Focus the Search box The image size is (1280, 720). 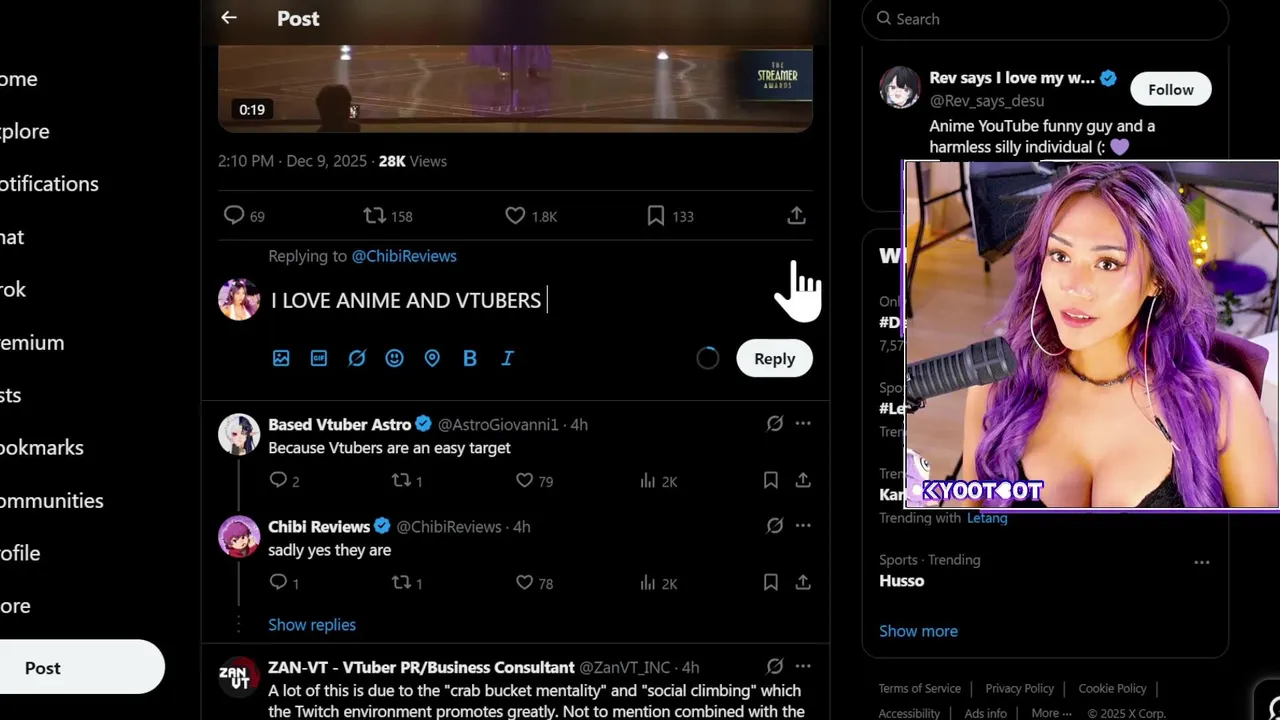(x=1045, y=19)
